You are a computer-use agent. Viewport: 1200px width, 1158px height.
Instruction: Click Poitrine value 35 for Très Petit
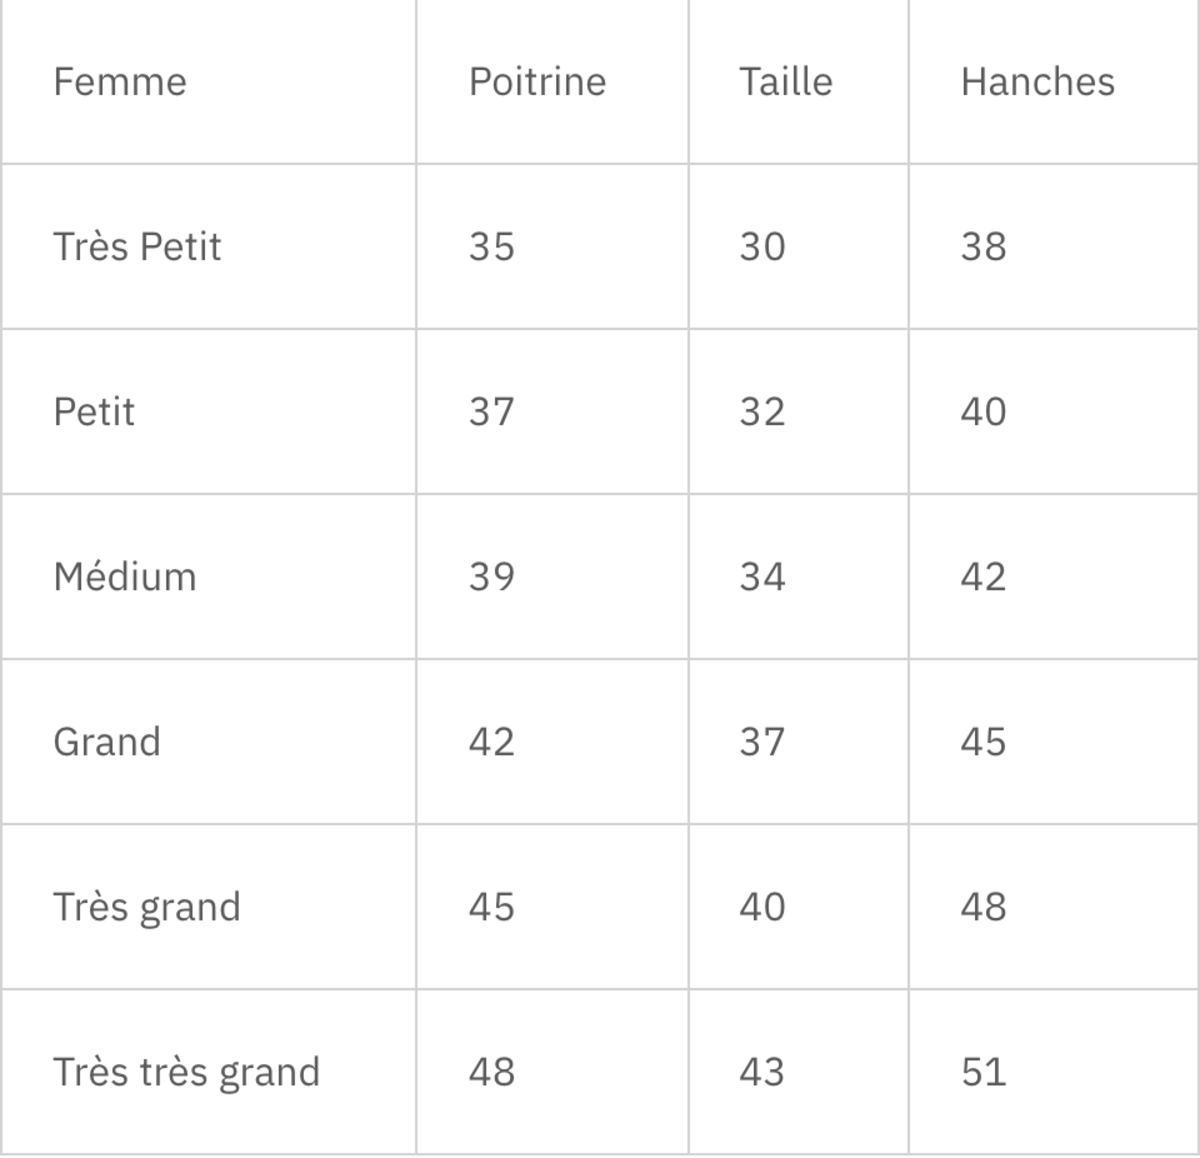pyautogui.click(x=491, y=247)
